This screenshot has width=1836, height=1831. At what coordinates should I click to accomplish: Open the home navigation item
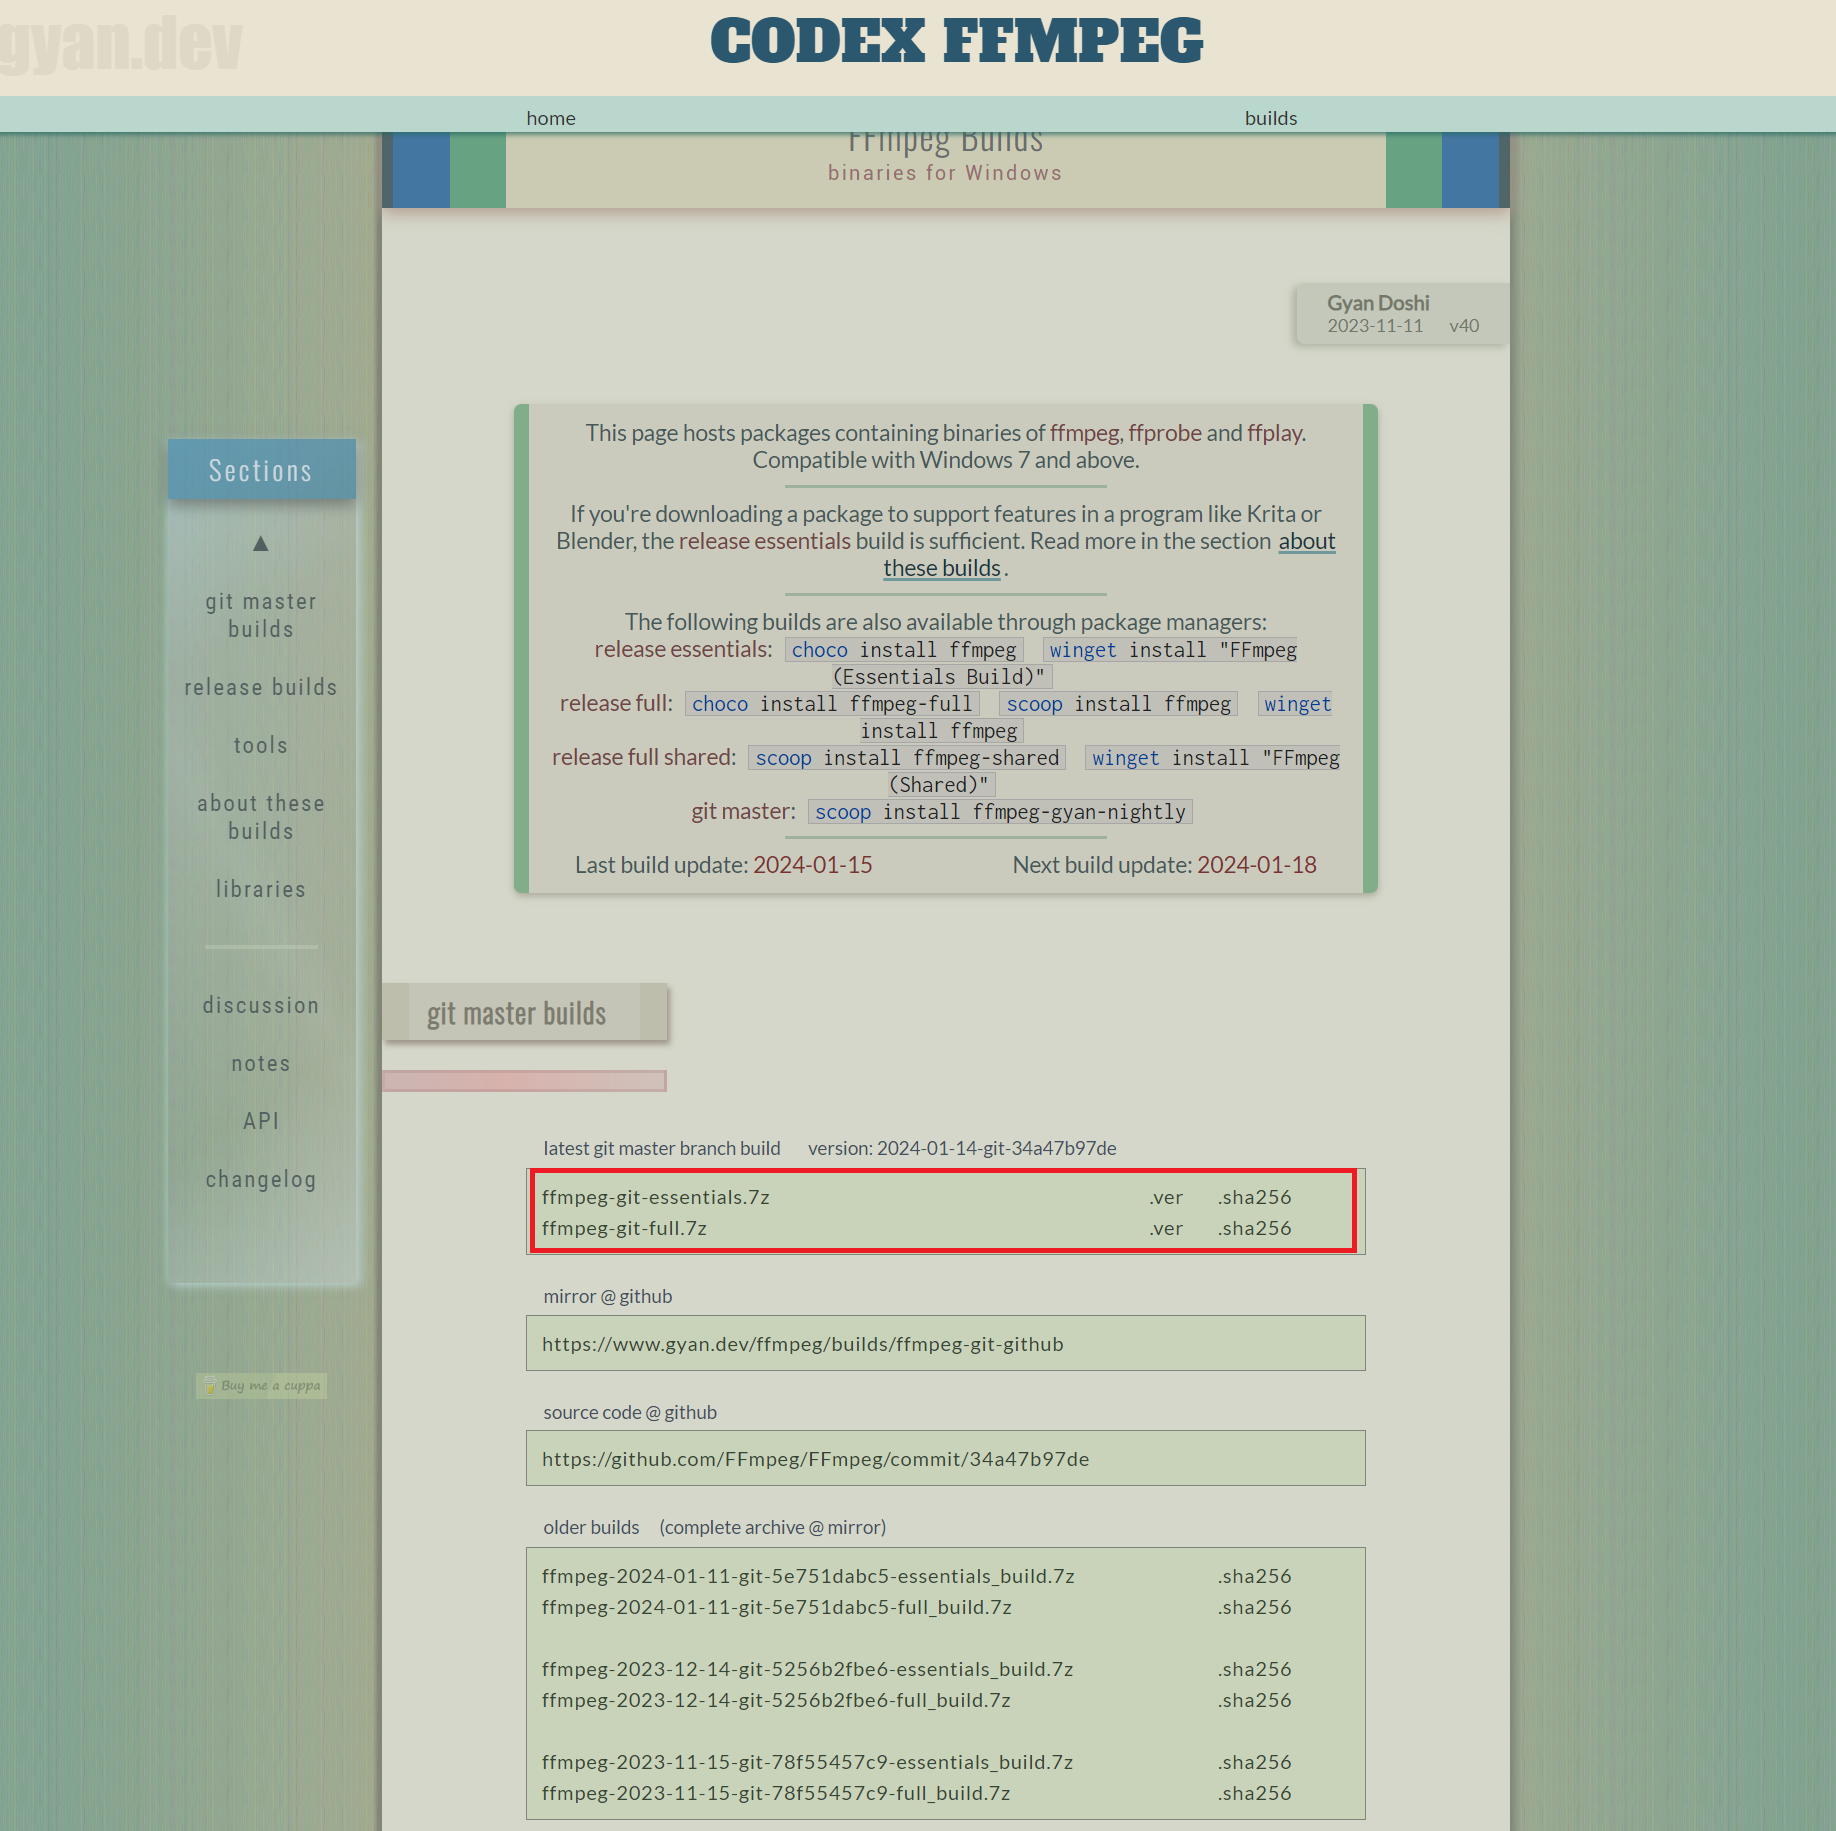coord(551,118)
